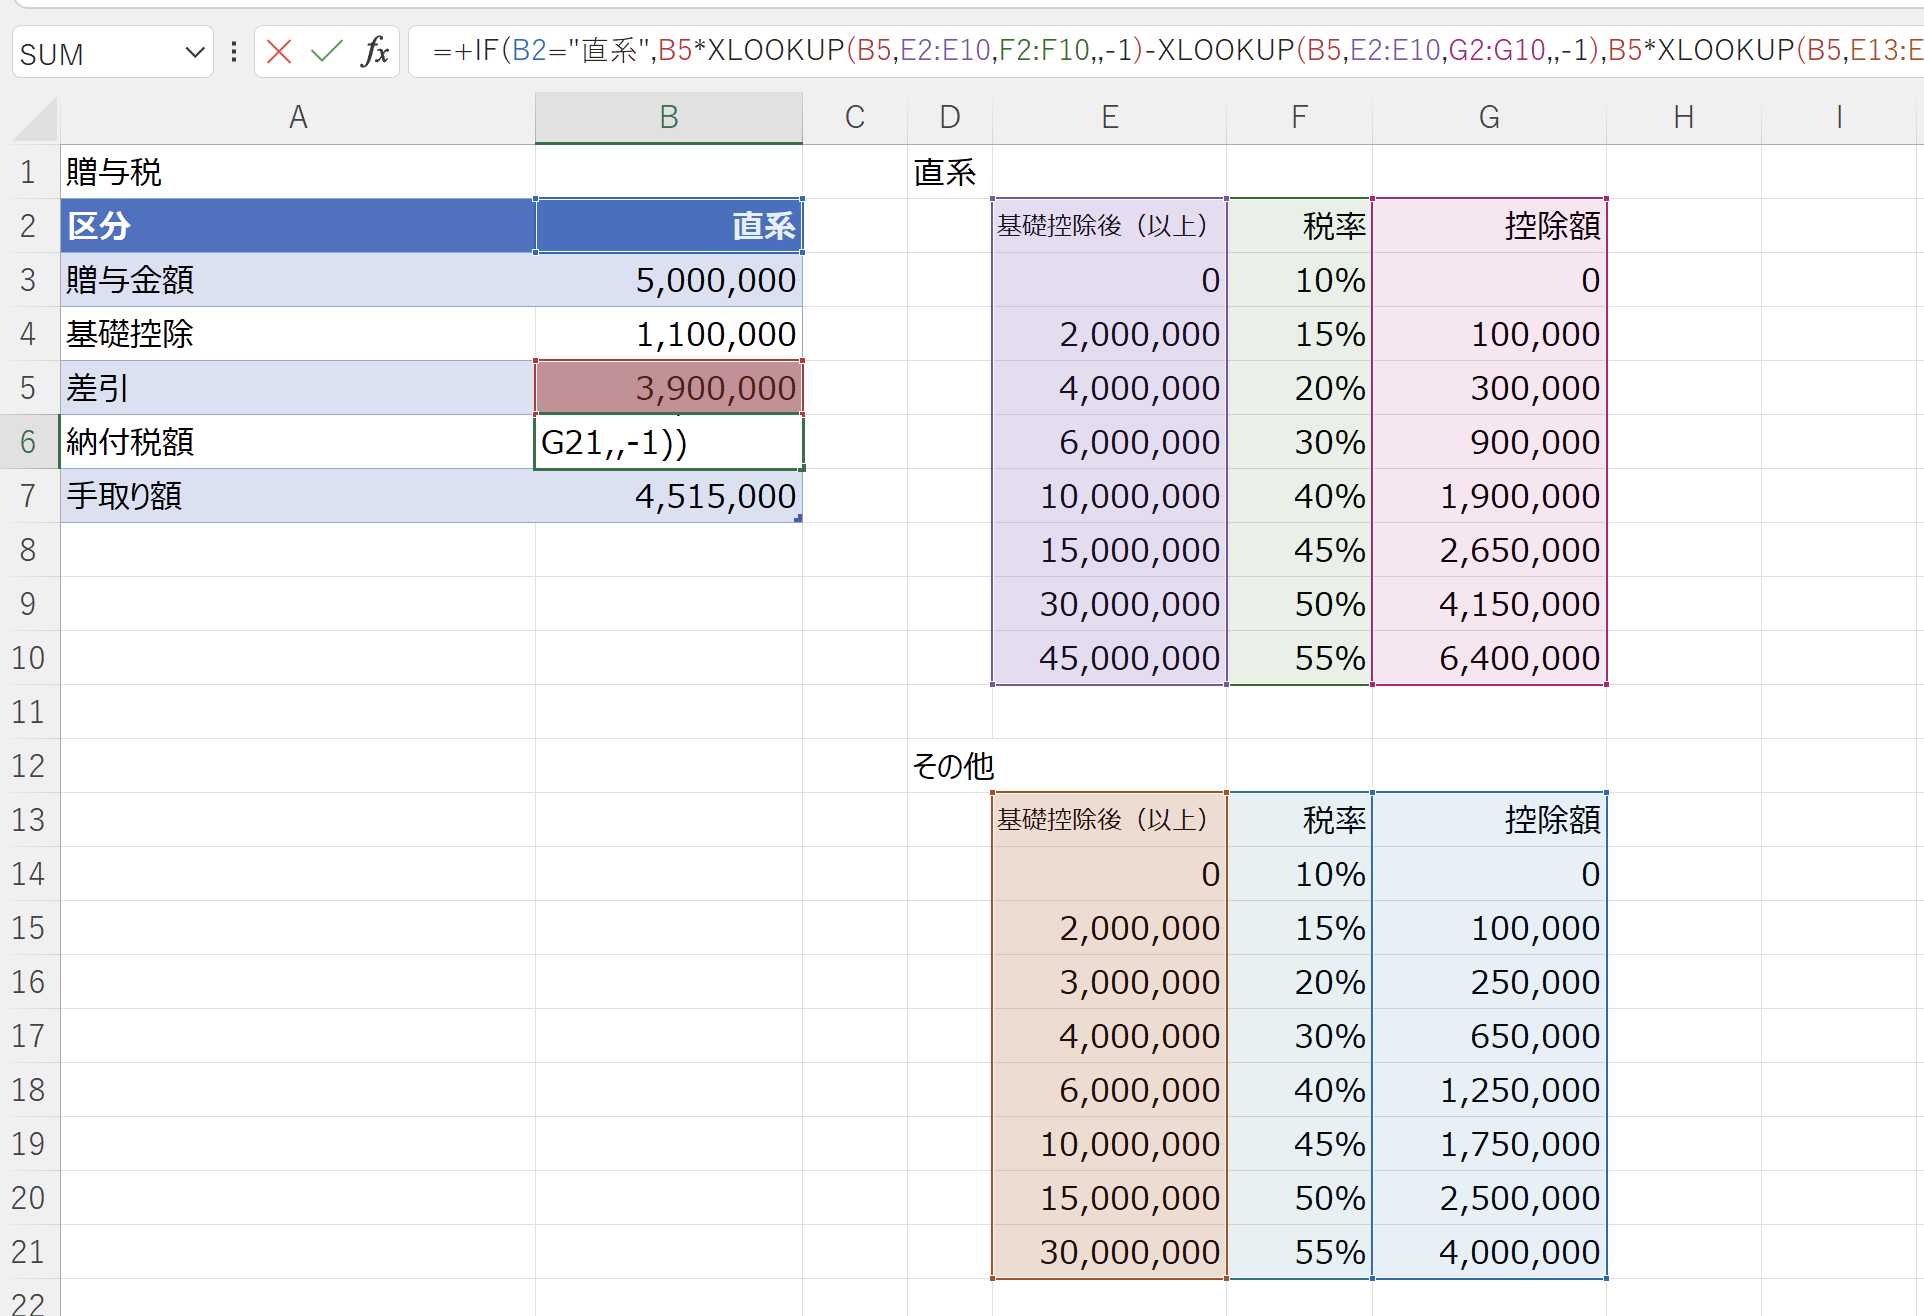1924x1316 pixels.
Task: Click the cell containing 直系 in B2
Action: click(x=669, y=226)
